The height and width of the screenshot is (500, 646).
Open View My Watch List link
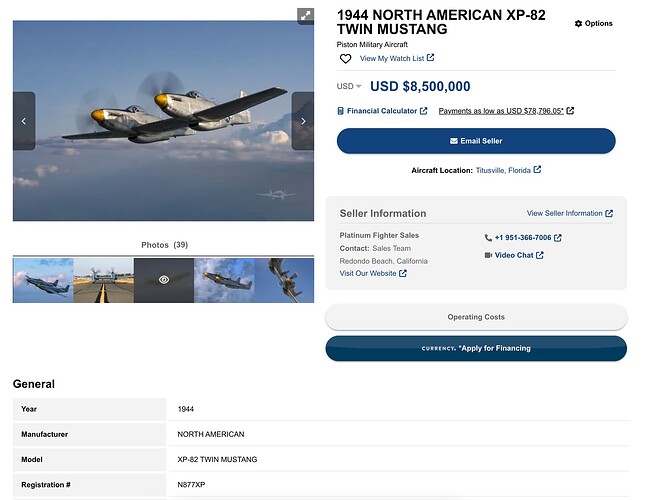pyautogui.click(x=397, y=58)
